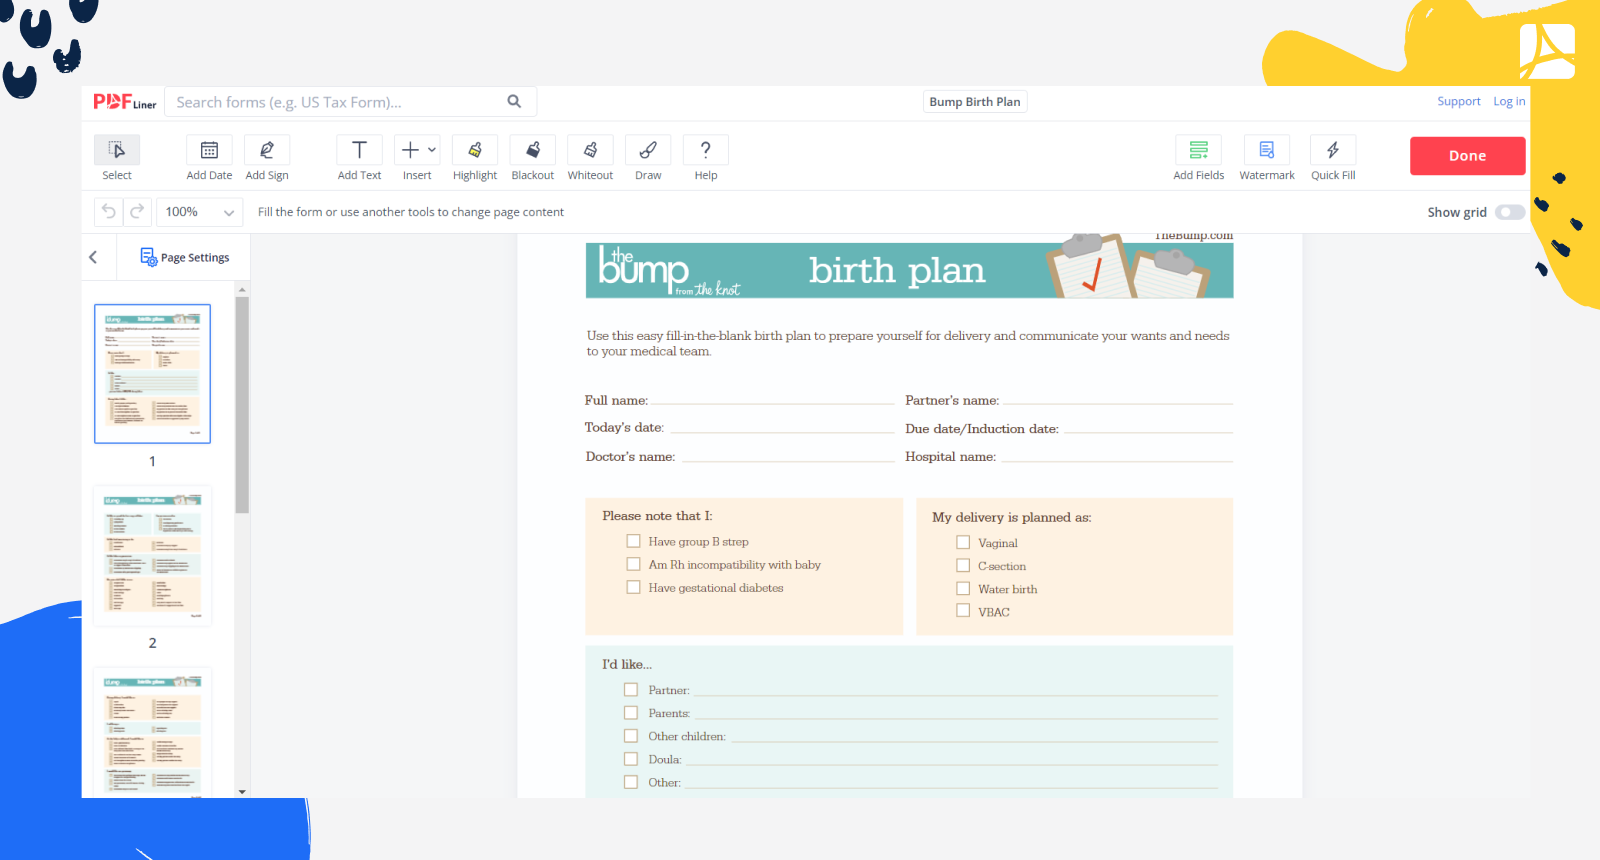1600x860 pixels.
Task: Pick the Draw tool
Action: 648,151
